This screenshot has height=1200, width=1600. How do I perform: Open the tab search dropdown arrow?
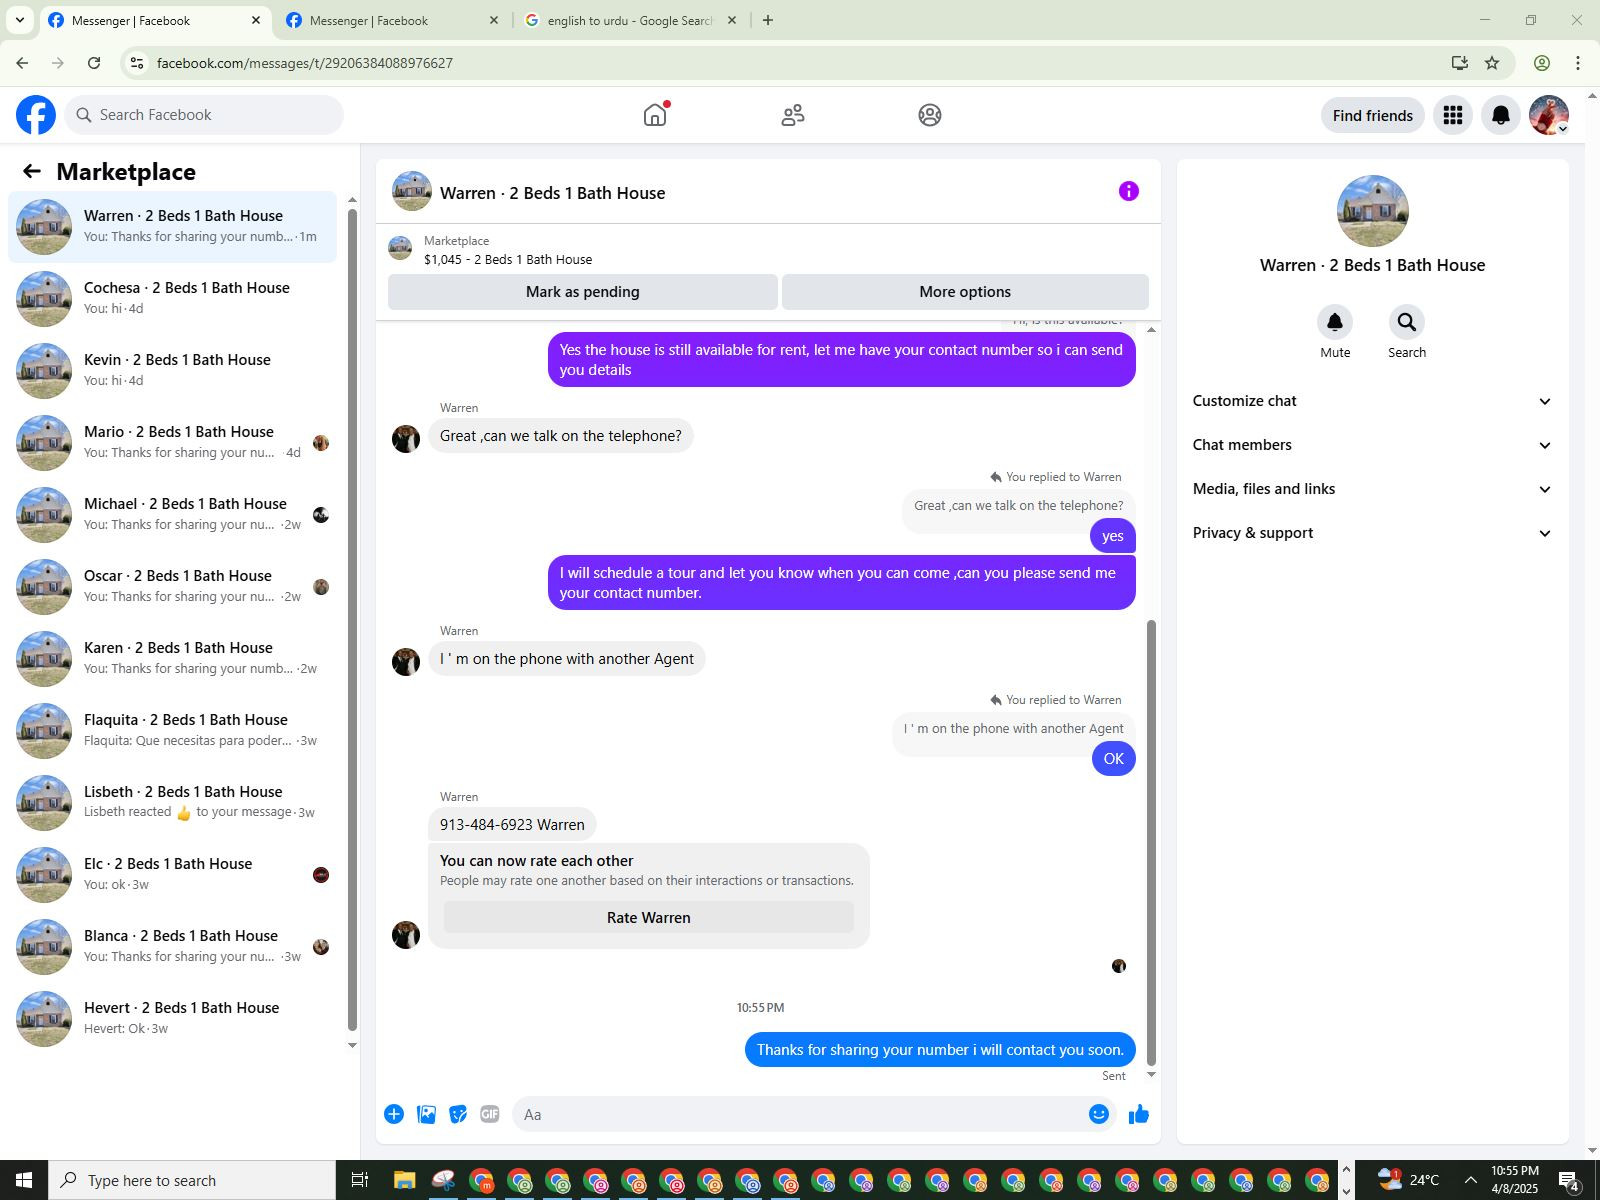click(19, 20)
